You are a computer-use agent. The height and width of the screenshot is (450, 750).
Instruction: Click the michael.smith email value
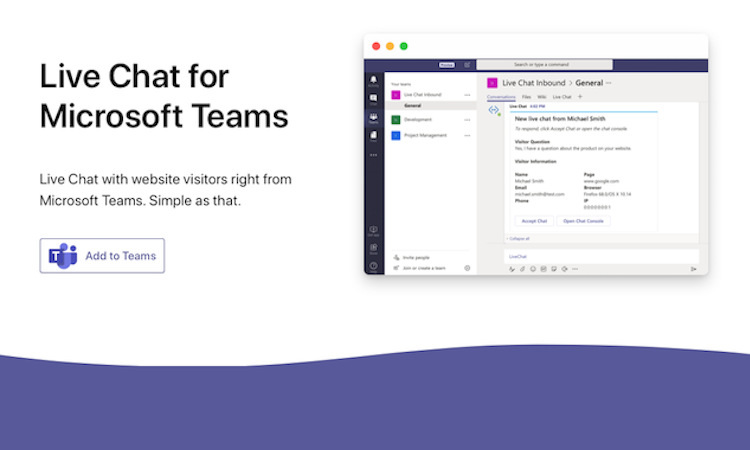click(x=540, y=194)
